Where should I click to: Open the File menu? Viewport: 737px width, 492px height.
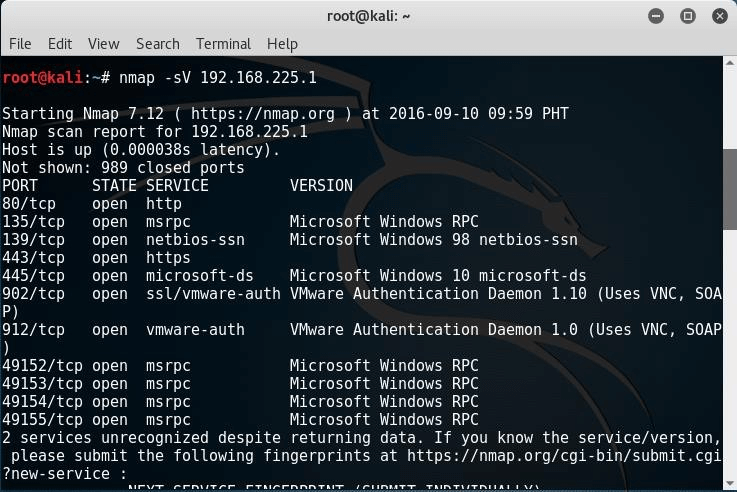pyautogui.click(x=20, y=44)
